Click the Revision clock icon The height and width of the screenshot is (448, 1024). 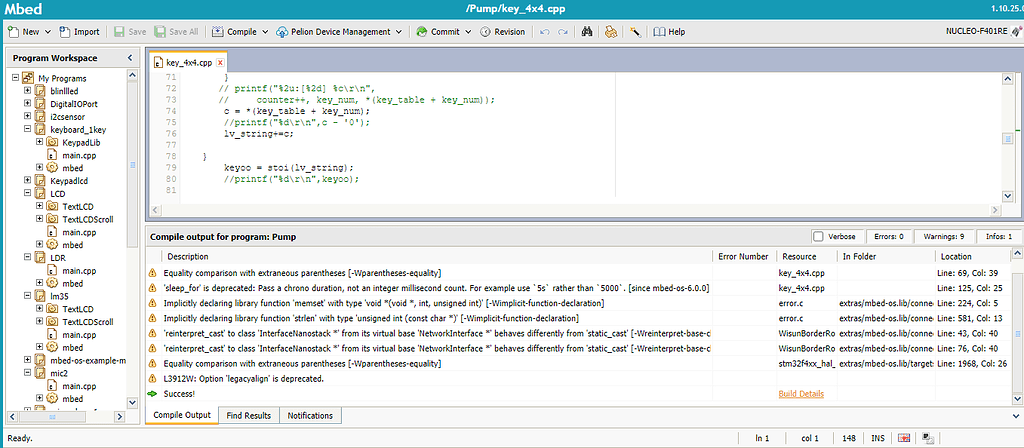click(x=484, y=31)
